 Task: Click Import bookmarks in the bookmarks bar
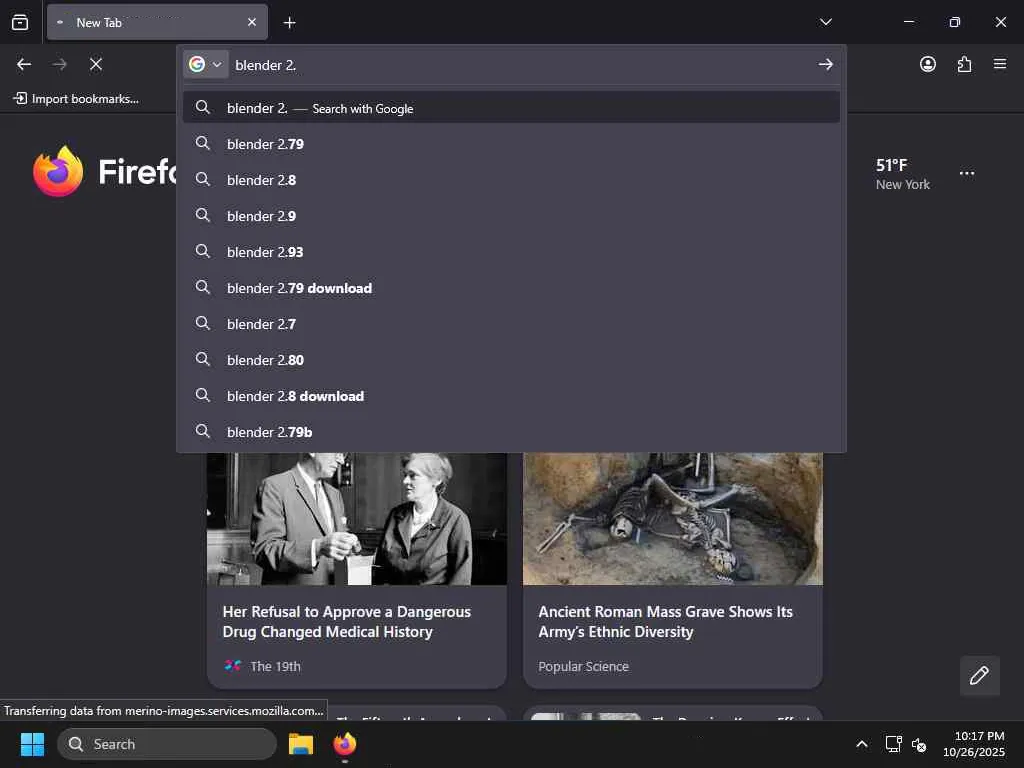pos(76,99)
